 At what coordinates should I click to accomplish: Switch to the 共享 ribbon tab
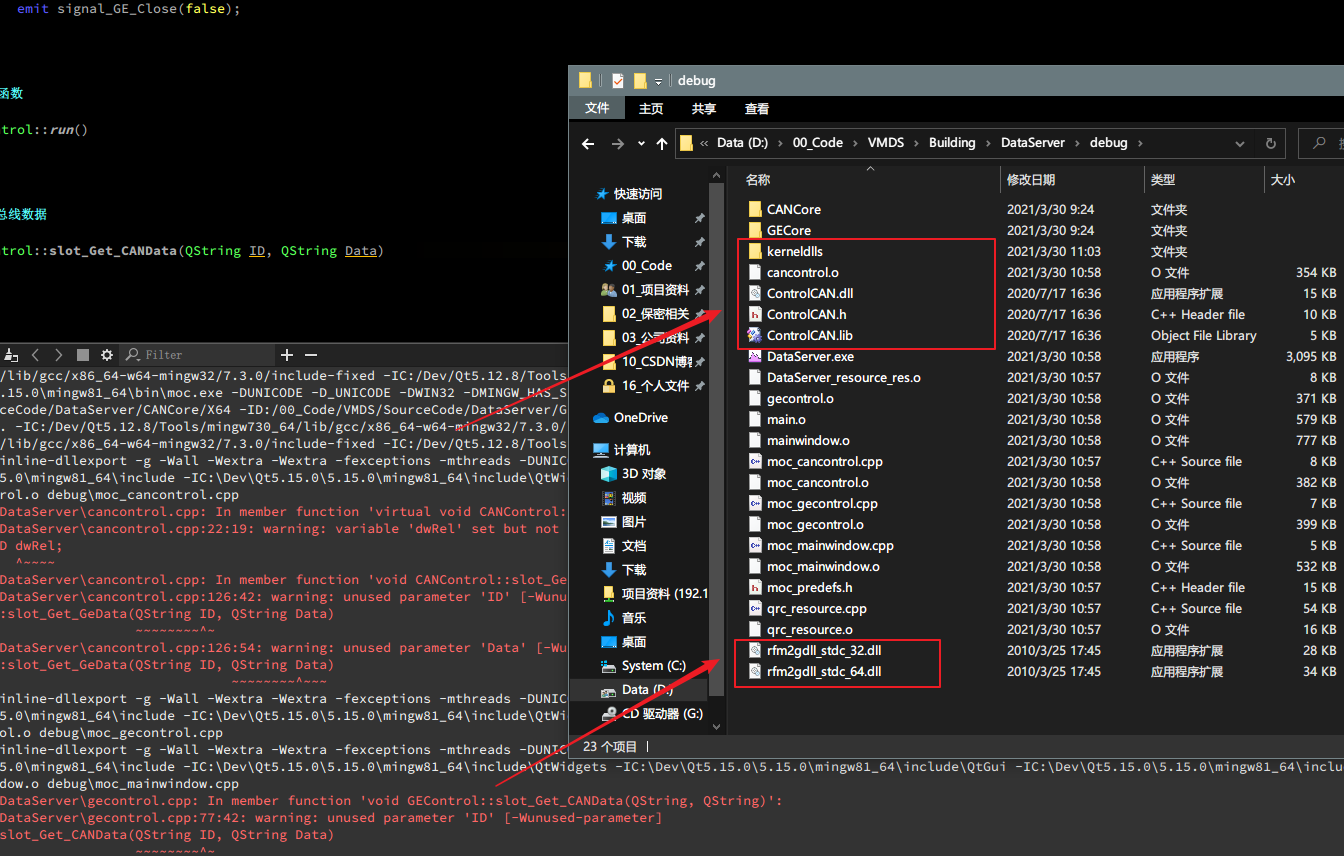[x=704, y=108]
